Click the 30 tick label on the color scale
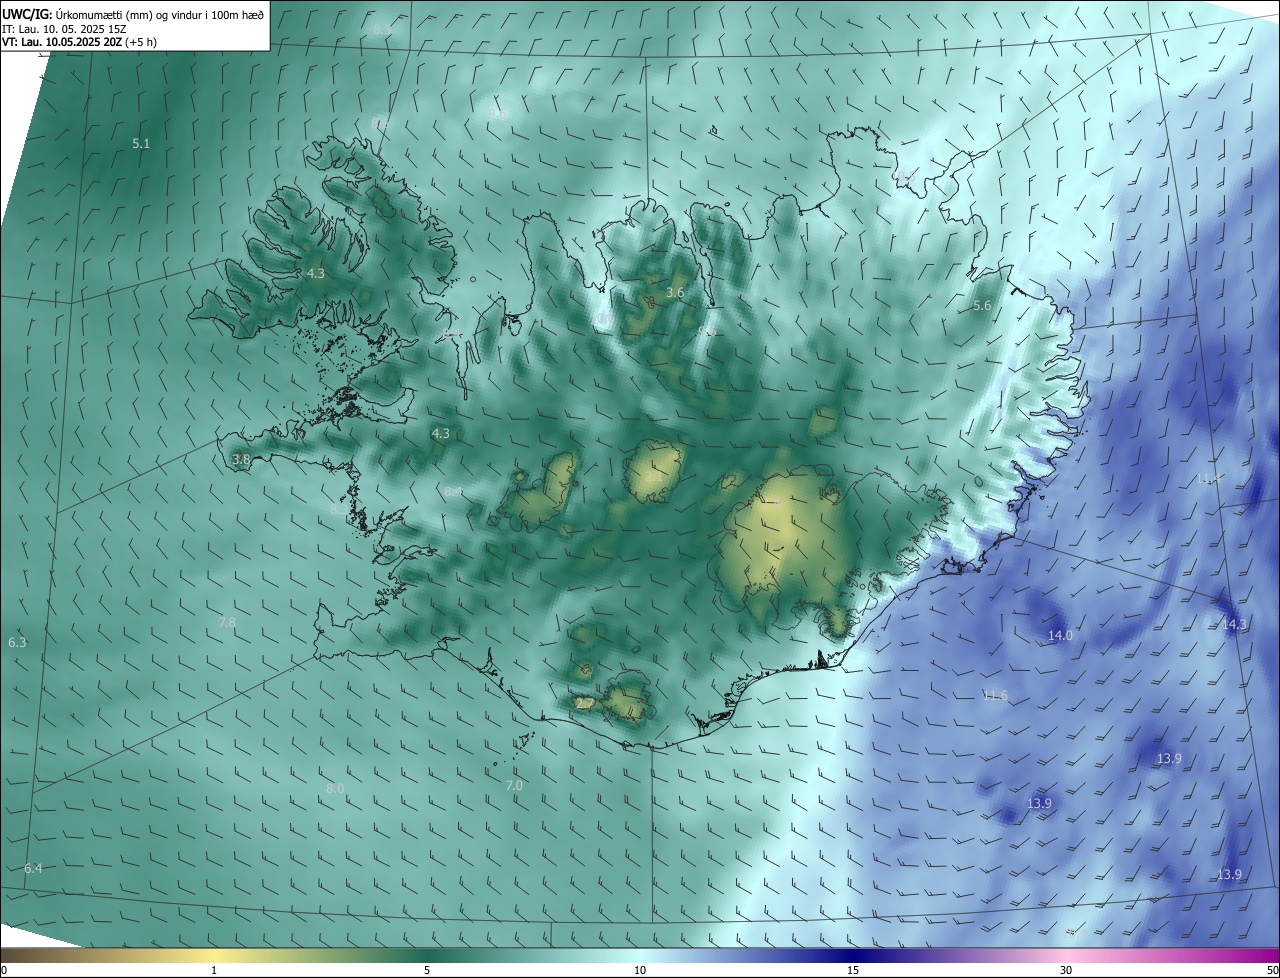Screen dimensions: 1280x978 (1066, 970)
